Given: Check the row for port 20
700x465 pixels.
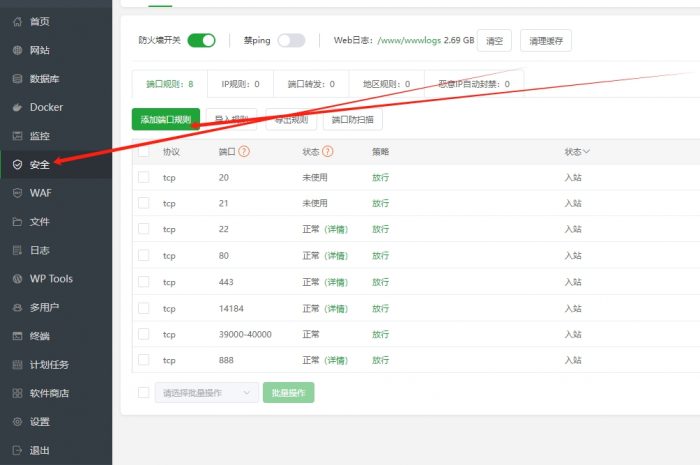Looking at the screenshot, I should click(144, 177).
